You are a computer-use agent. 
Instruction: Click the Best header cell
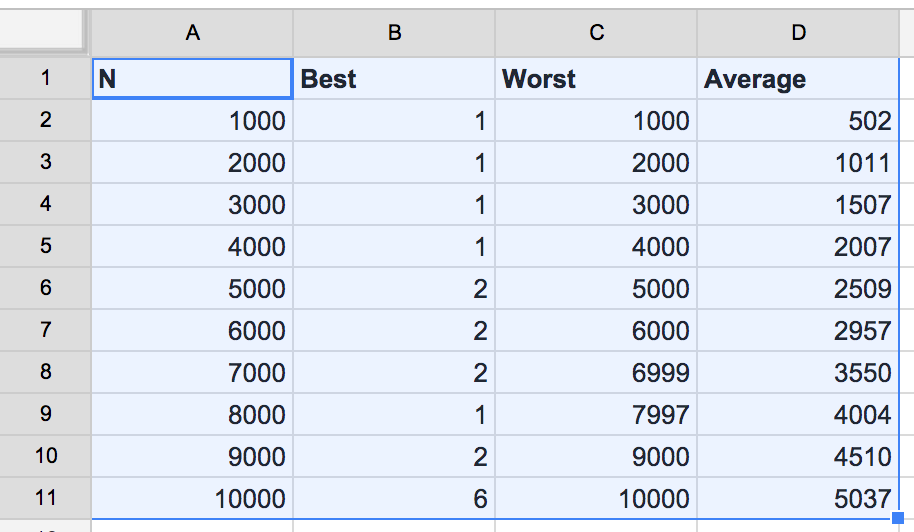[x=394, y=79]
